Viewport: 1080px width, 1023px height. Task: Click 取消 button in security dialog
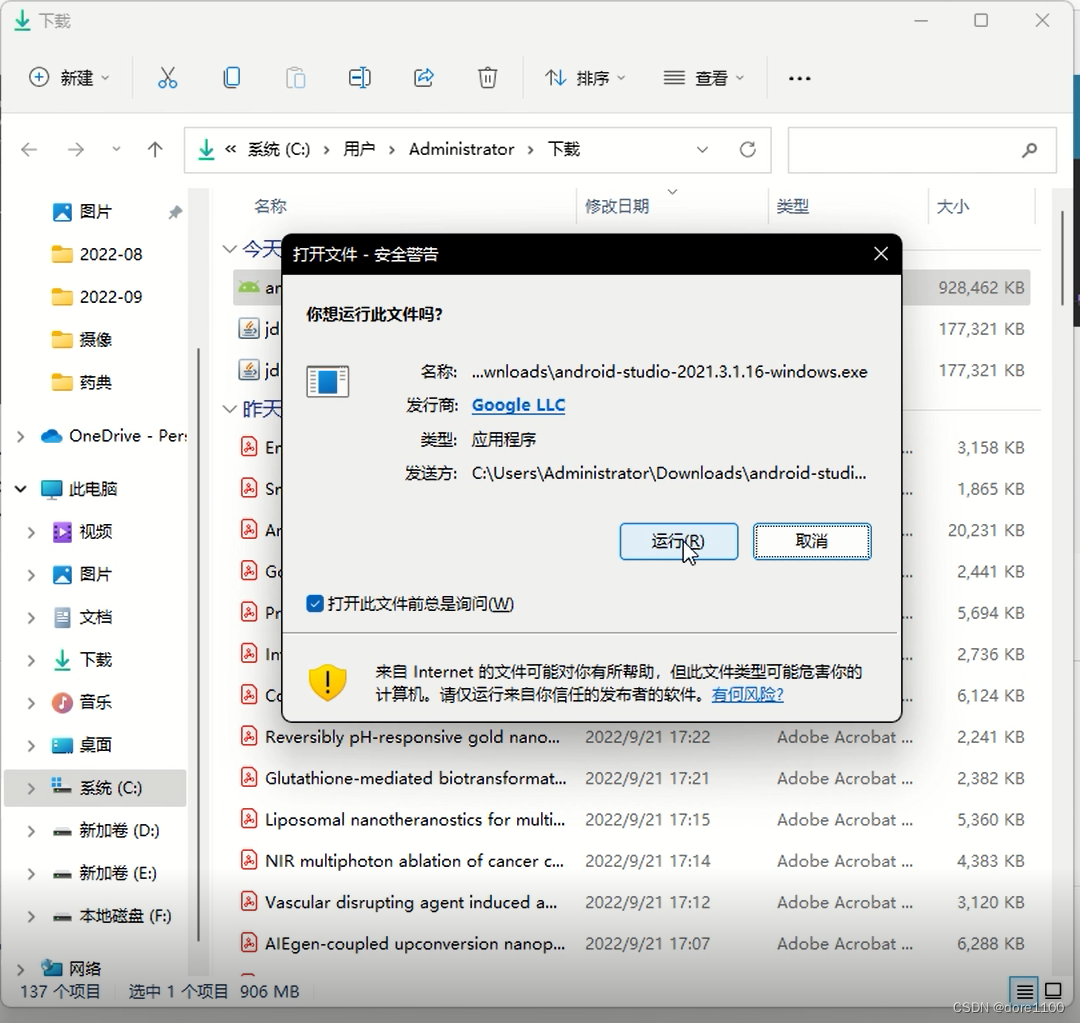click(x=812, y=541)
